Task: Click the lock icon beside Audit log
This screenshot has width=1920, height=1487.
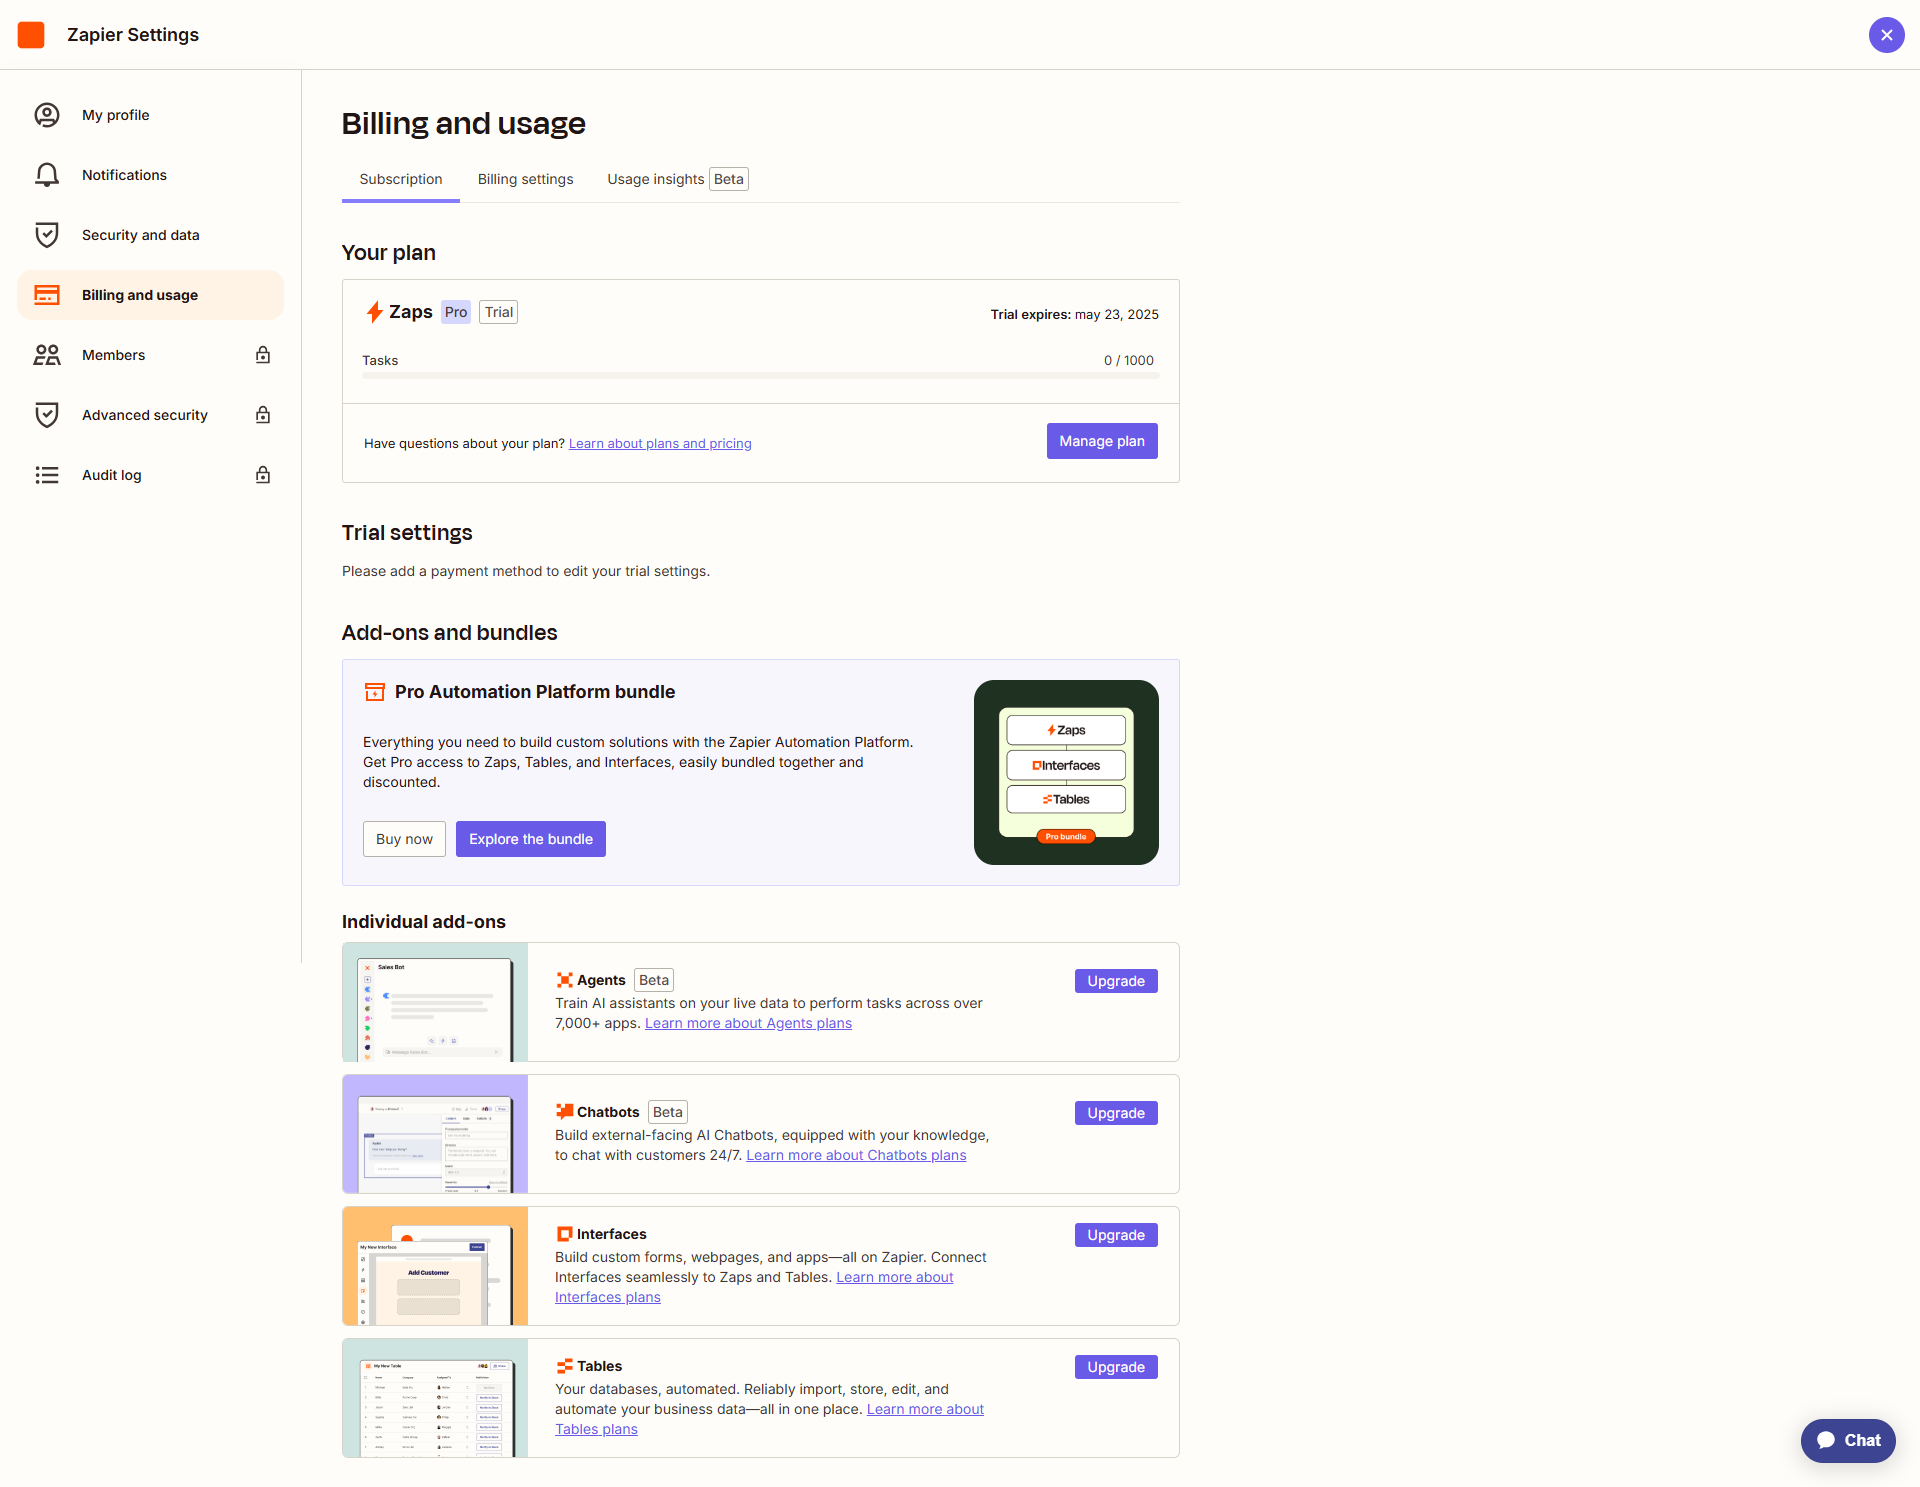Action: click(x=263, y=475)
